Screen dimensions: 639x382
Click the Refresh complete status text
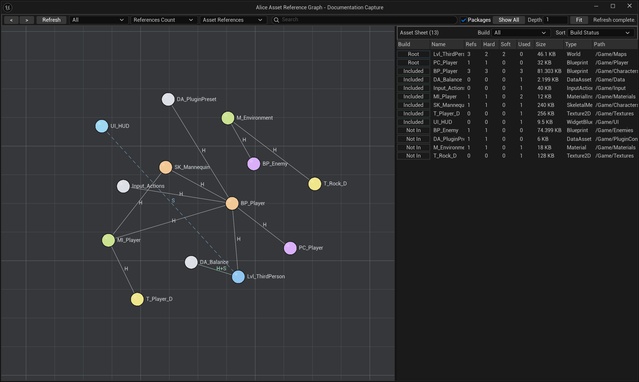pos(613,20)
